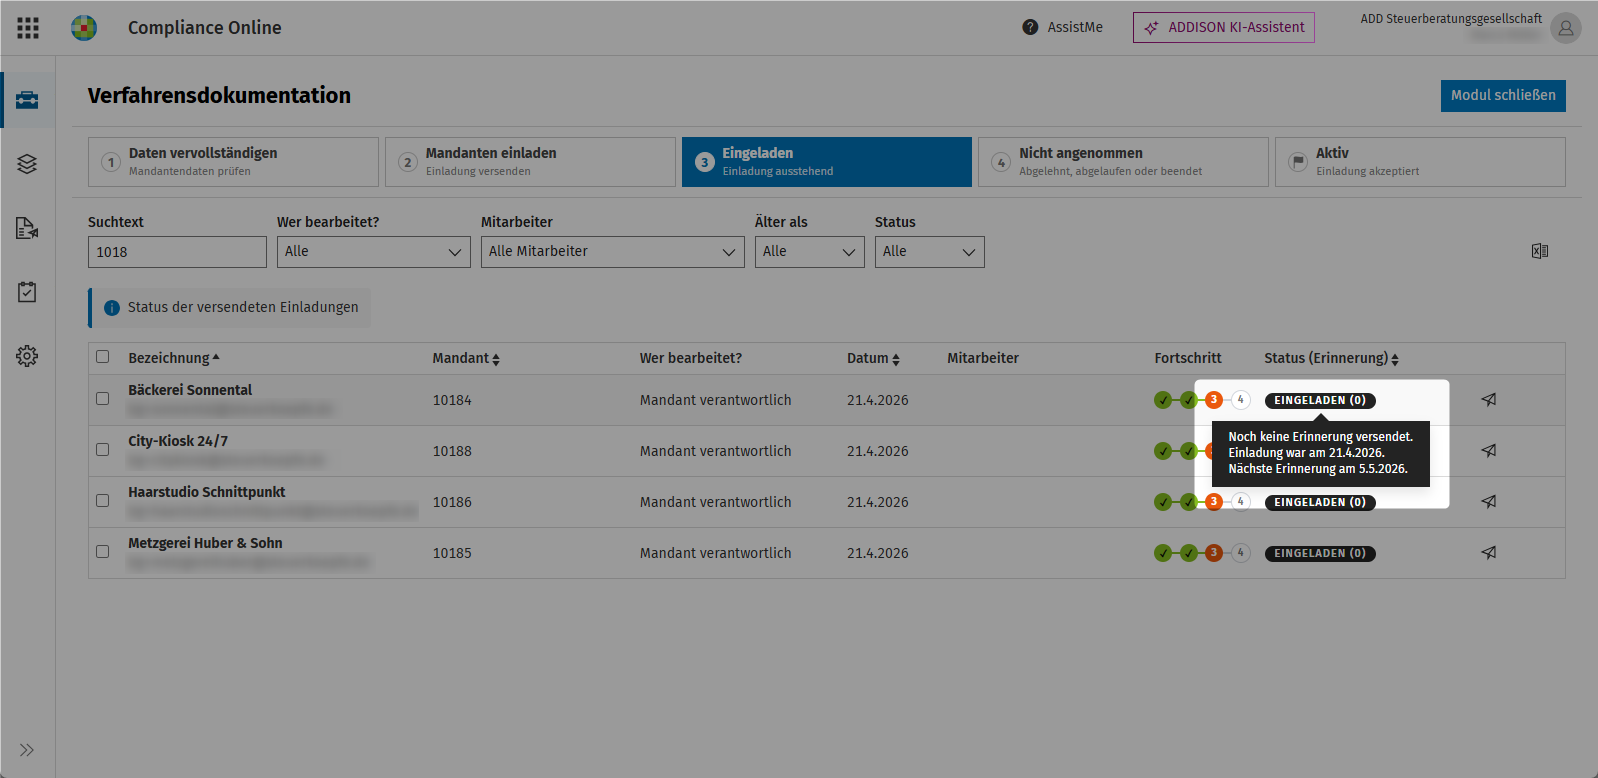
Task: Sort table by Mandant column
Action: pyautogui.click(x=466, y=358)
